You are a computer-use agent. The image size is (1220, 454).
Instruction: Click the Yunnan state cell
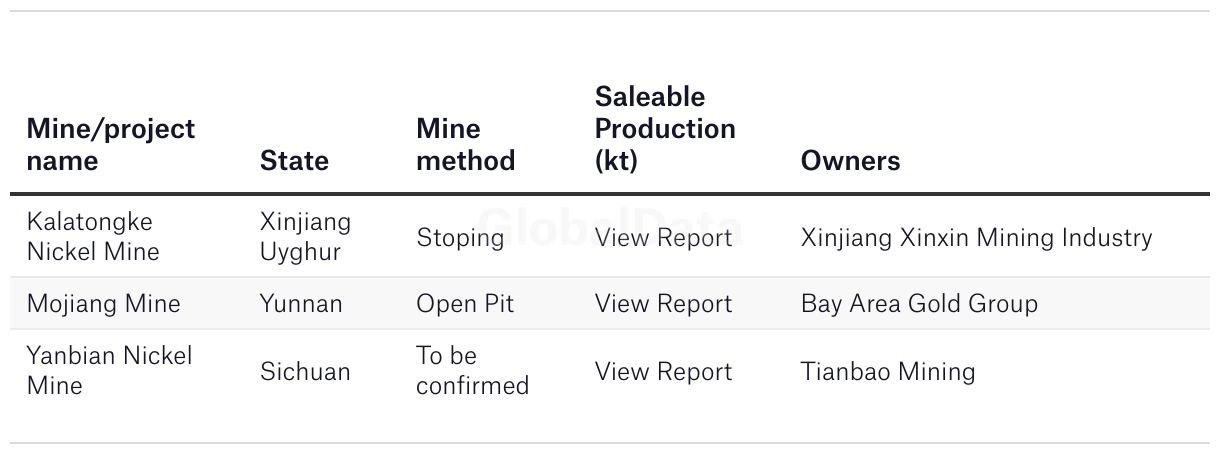click(x=301, y=303)
